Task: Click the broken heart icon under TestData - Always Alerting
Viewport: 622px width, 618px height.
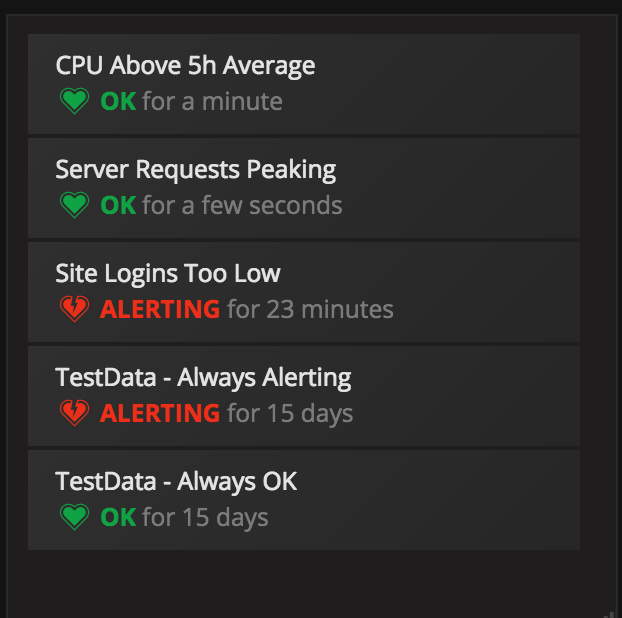Action: (x=74, y=413)
